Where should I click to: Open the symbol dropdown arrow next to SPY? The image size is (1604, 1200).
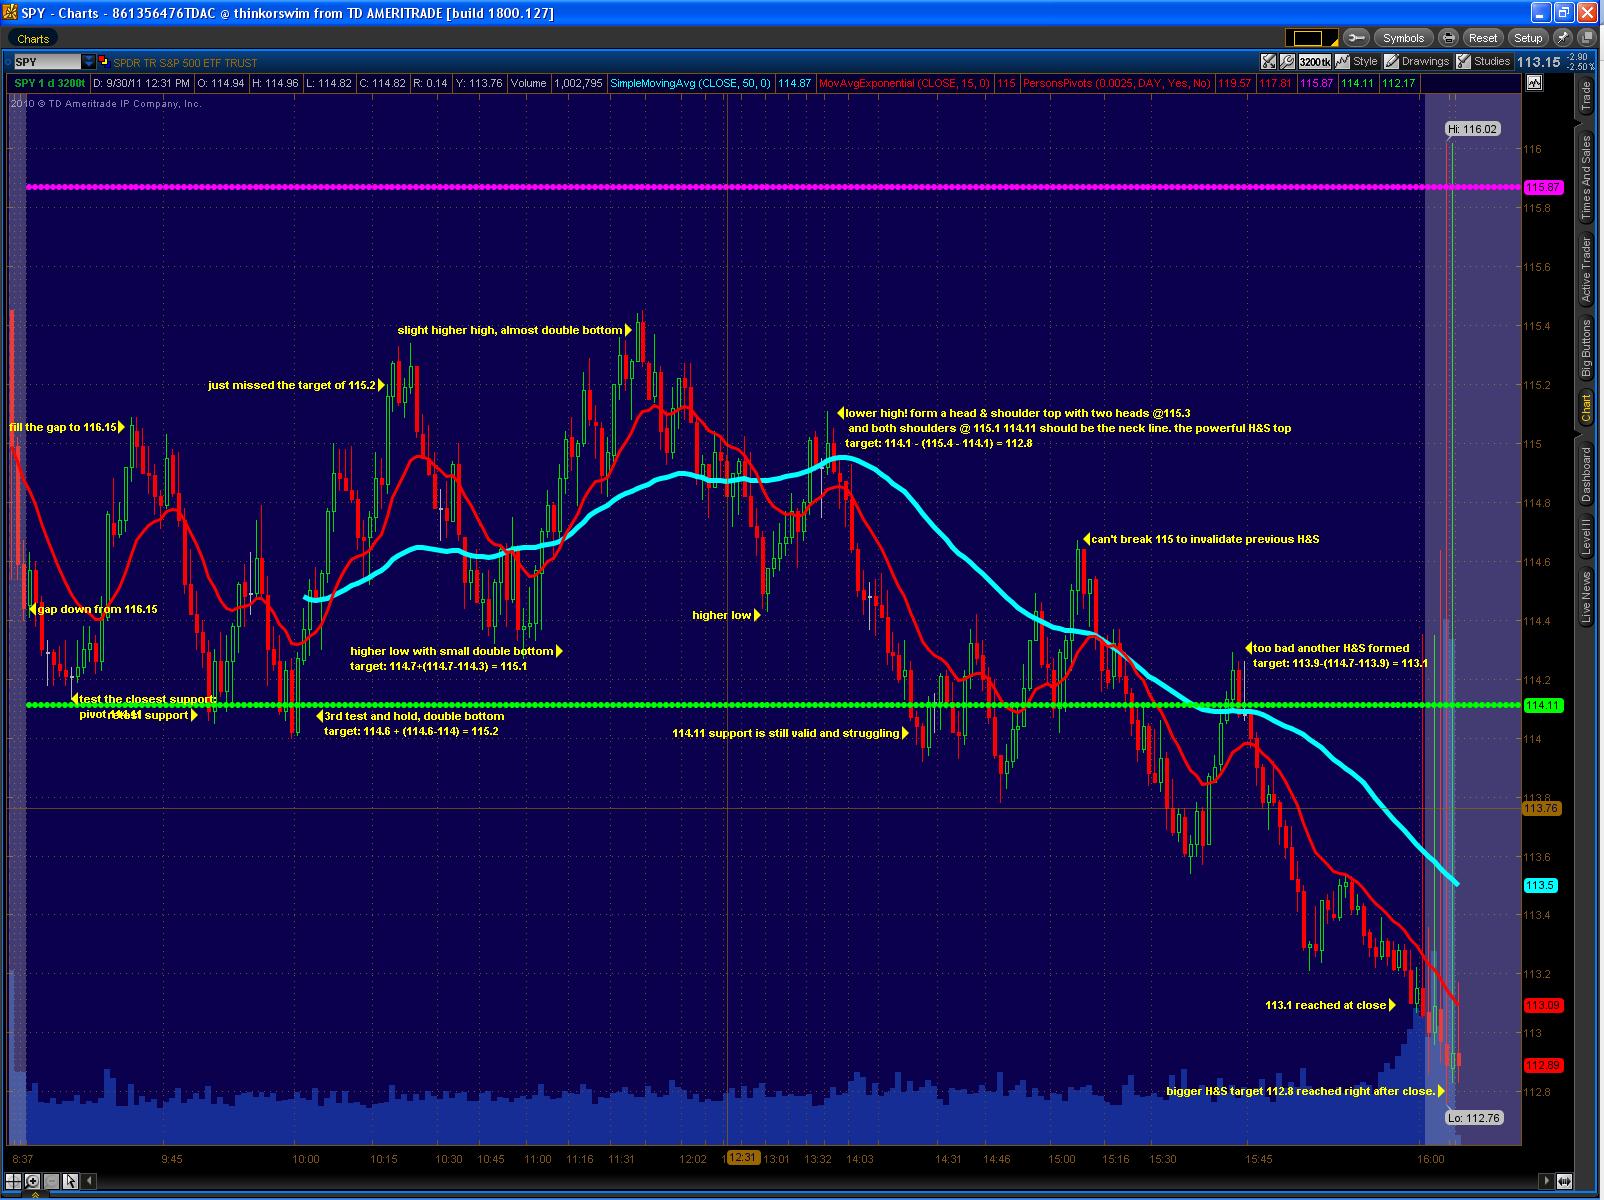coord(88,62)
